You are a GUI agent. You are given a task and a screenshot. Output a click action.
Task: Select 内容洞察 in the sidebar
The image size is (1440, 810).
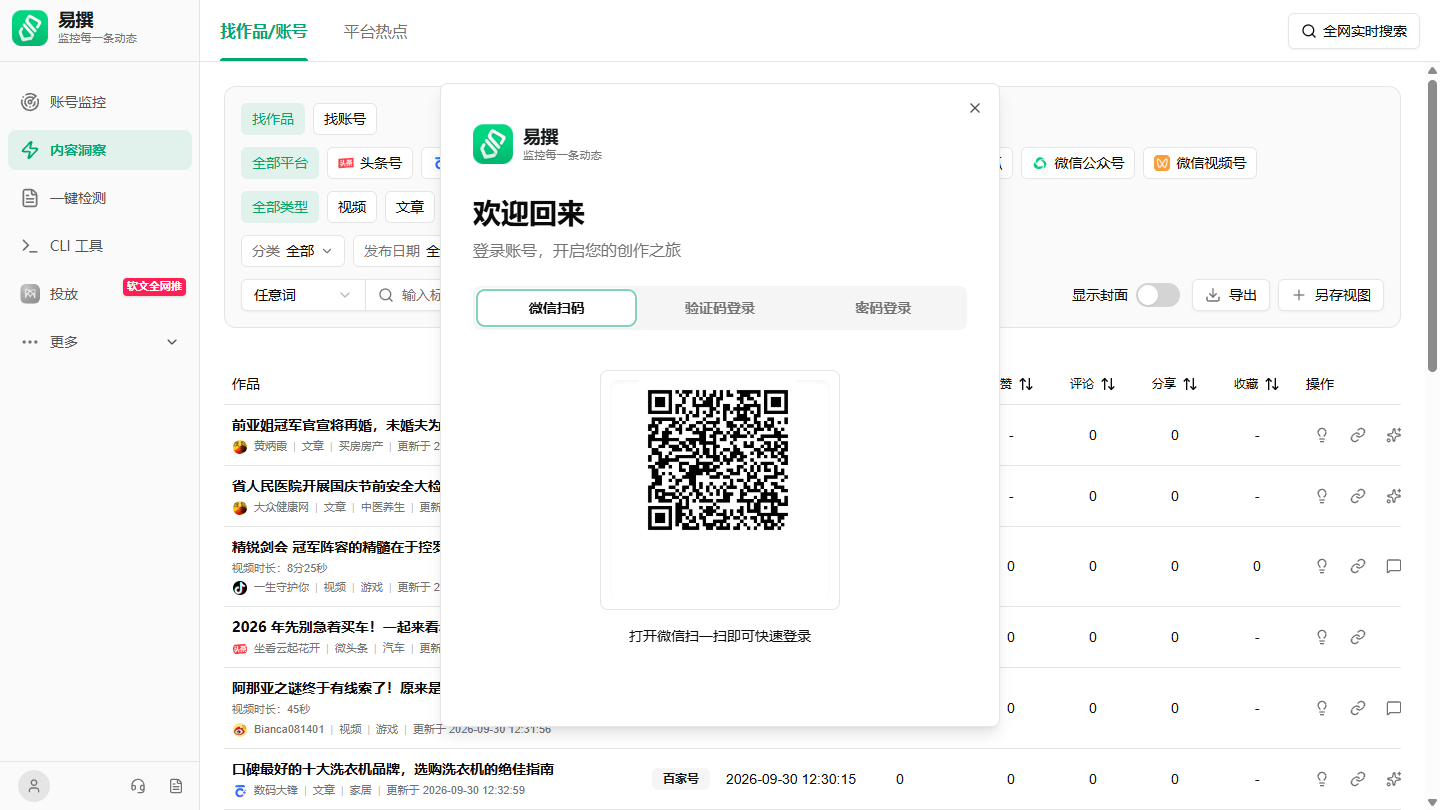click(x=100, y=150)
